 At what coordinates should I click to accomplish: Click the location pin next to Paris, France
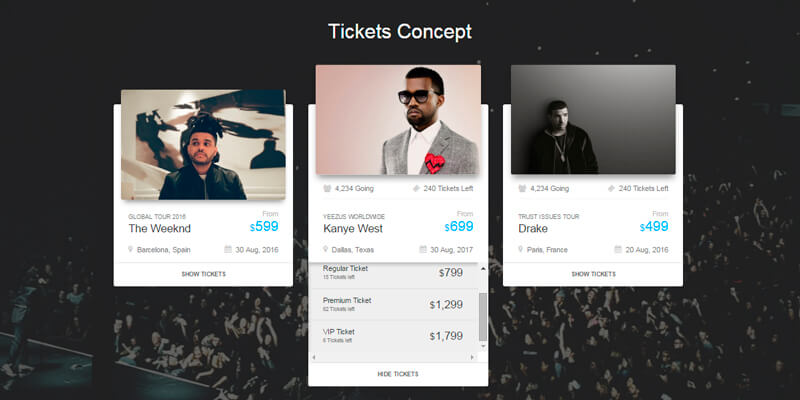pyautogui.click(x=521, y=249)
